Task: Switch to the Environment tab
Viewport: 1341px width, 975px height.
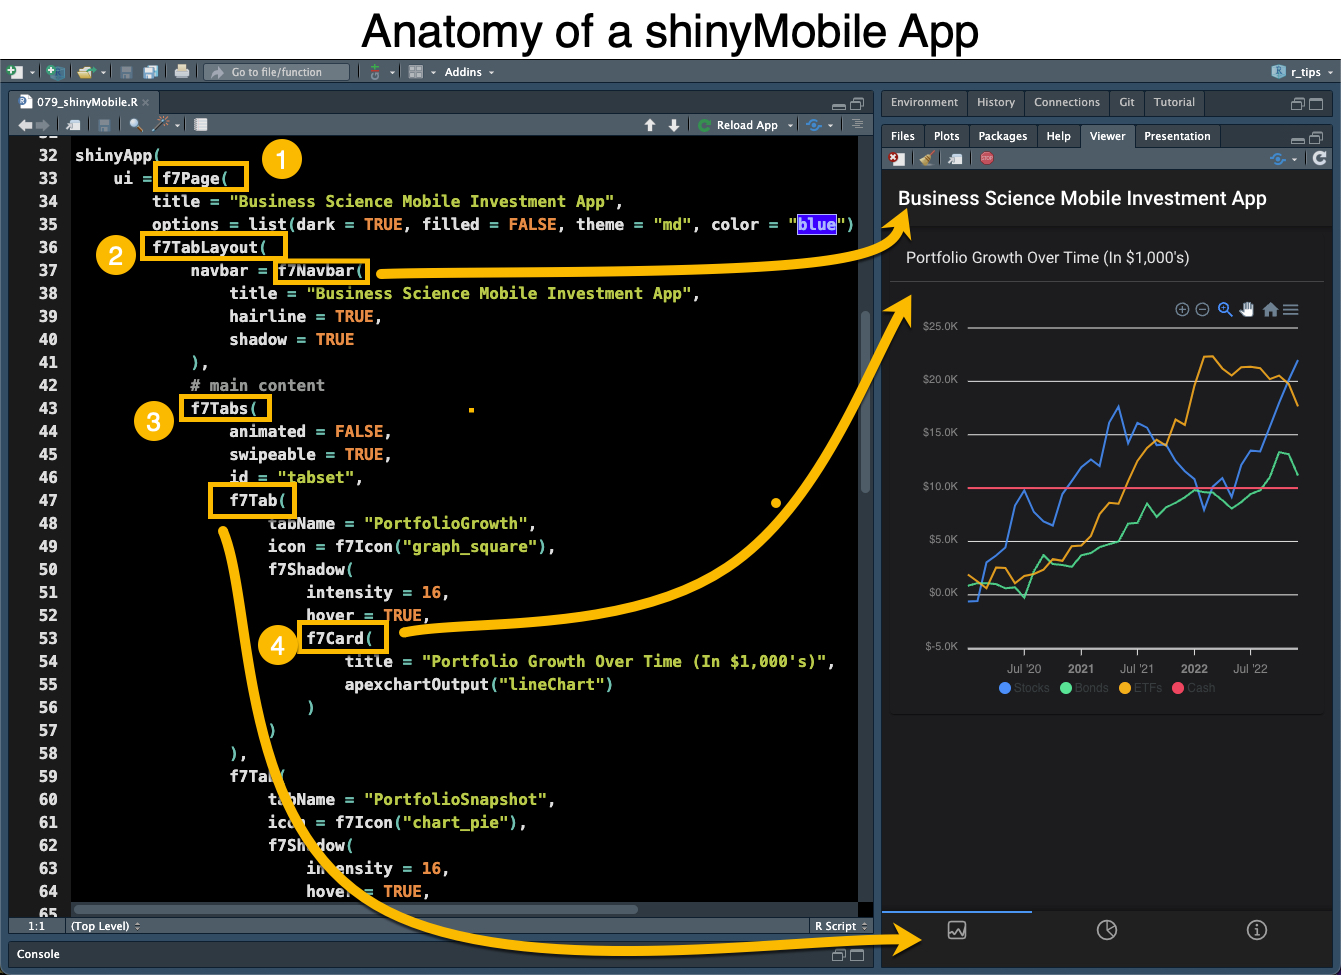Action: pos(924,102)
